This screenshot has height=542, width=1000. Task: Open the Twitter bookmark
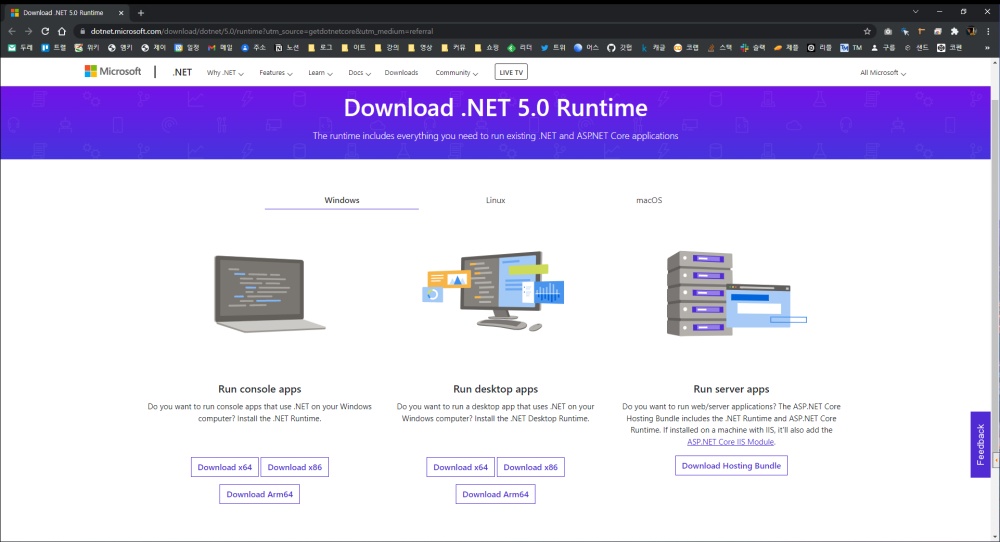pyautogui.click(x=553, y=48)
